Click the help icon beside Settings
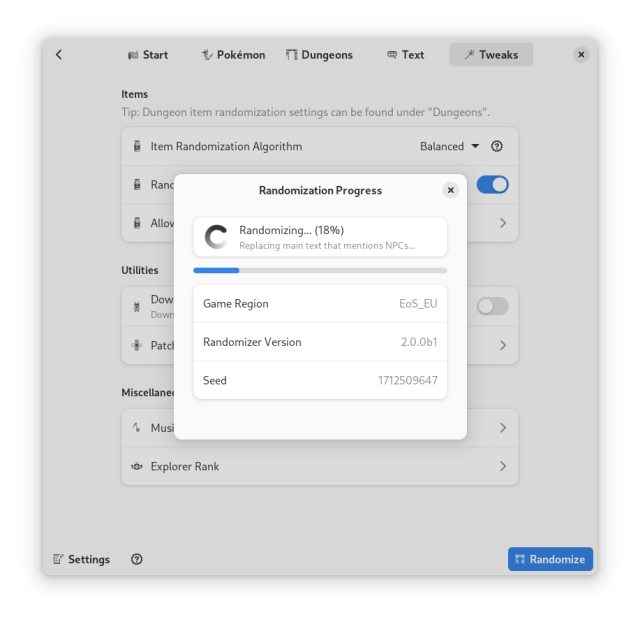 point(137,559)
